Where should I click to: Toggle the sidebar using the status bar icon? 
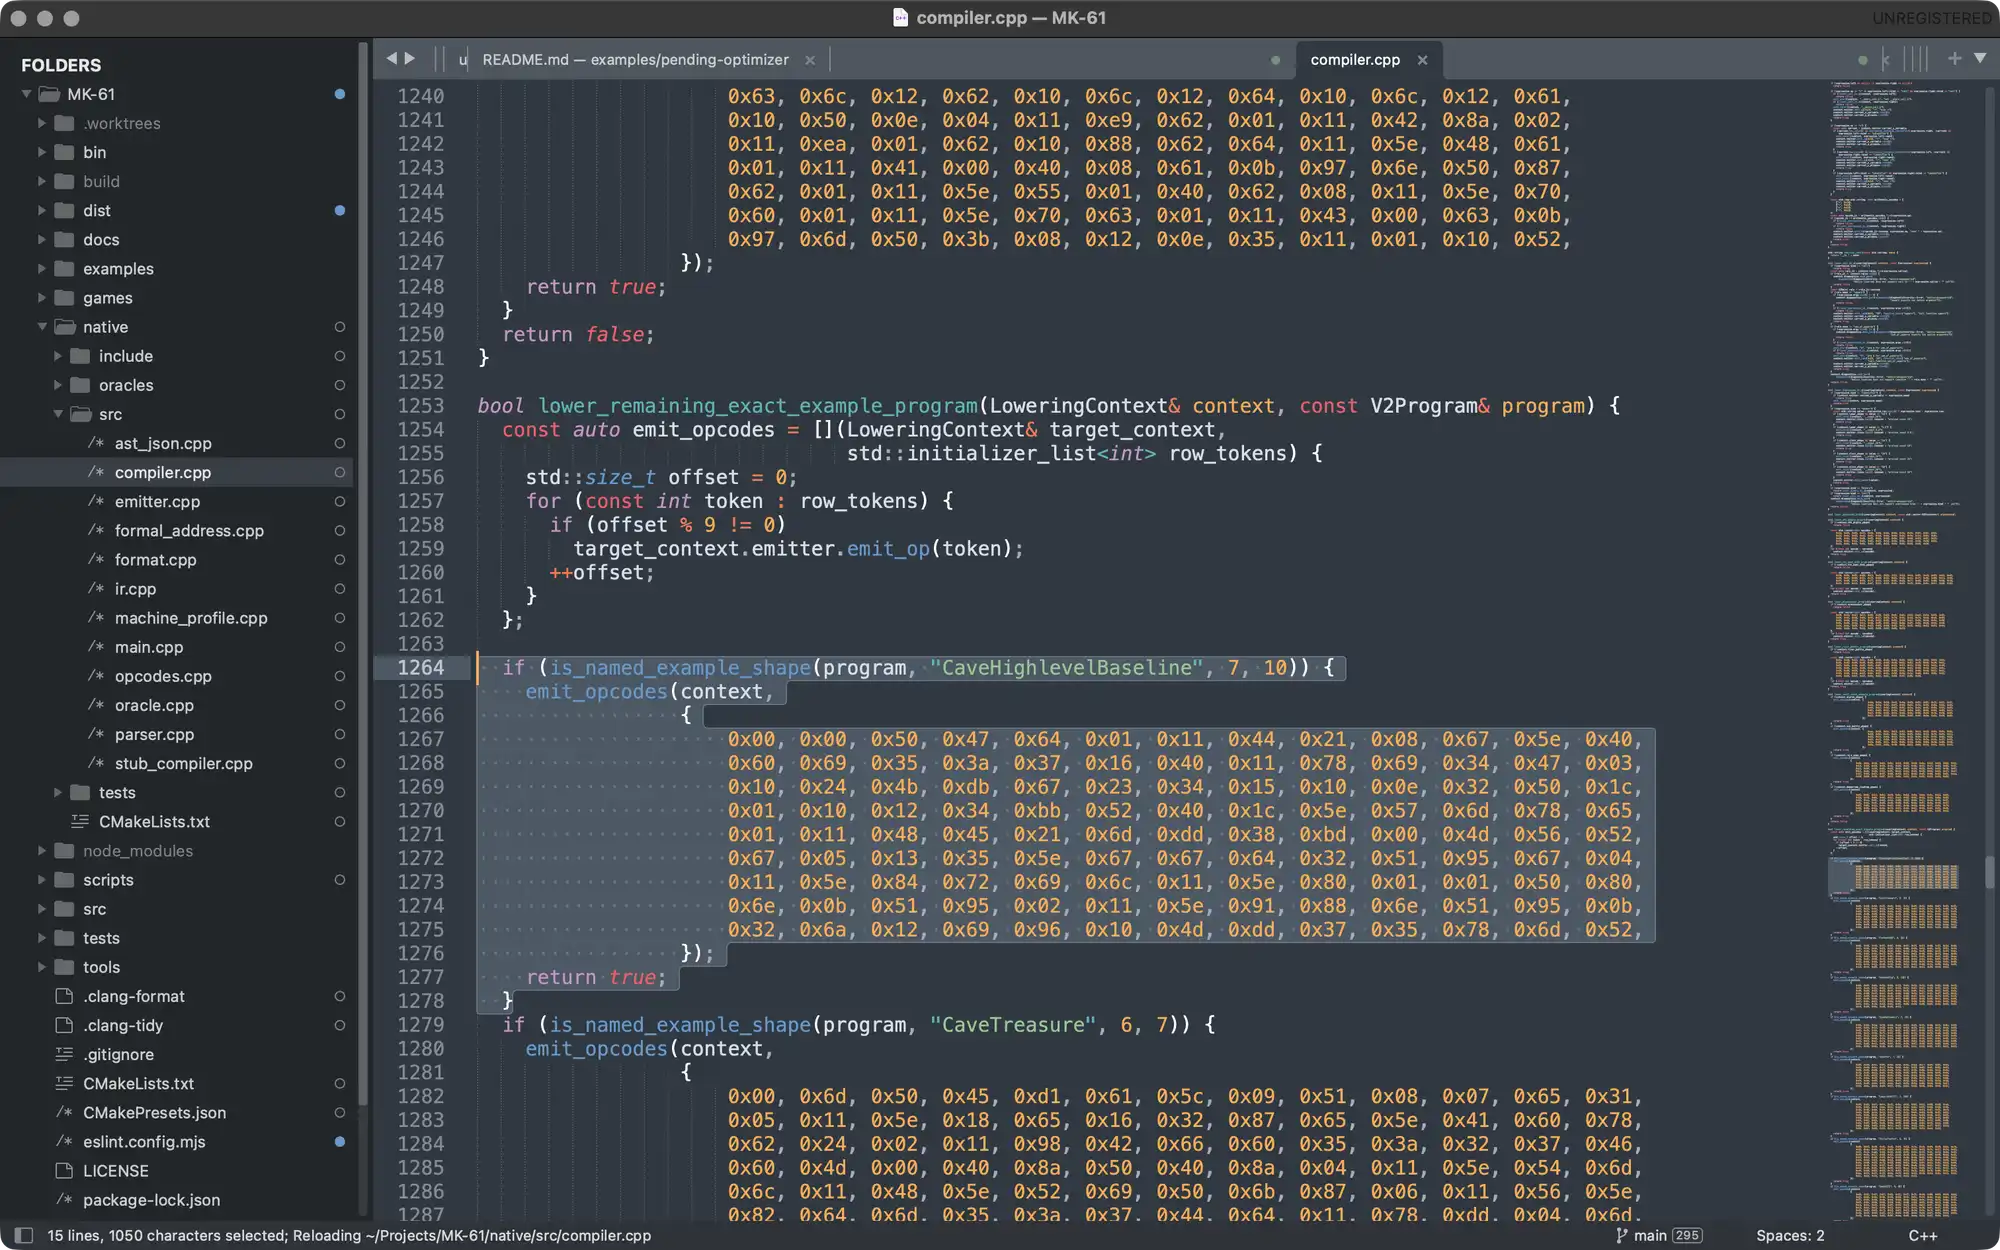(25, 1235)
